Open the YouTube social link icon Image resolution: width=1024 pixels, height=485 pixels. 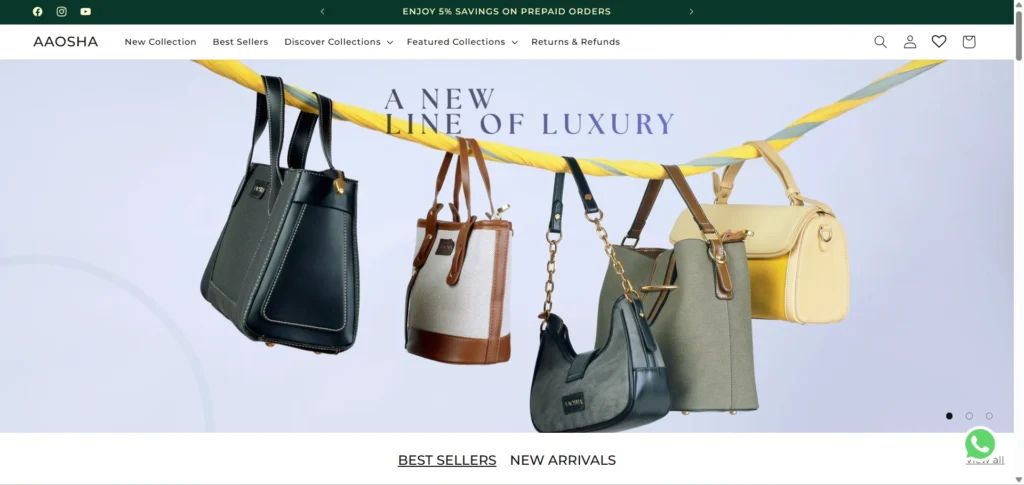point(86,11)
